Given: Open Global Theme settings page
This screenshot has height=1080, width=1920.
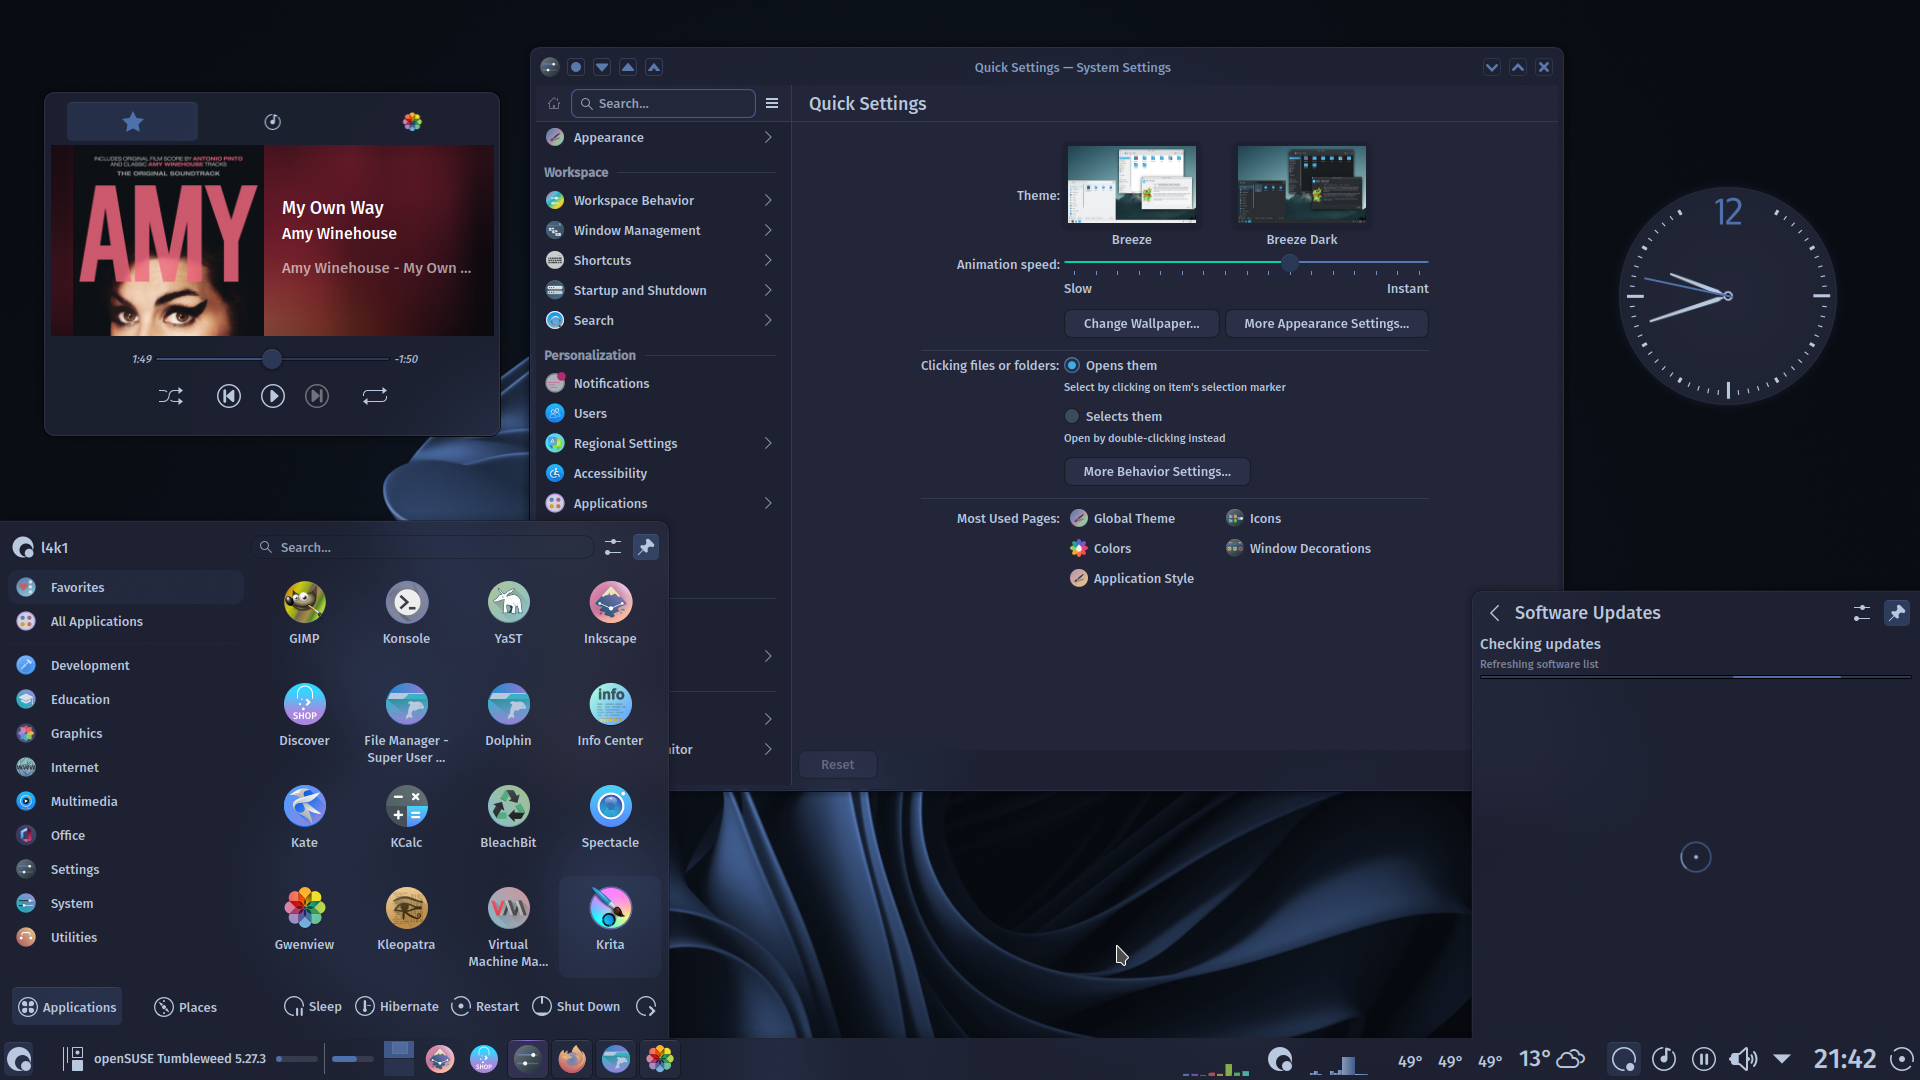Looking at the screenshot, I should point(1122,518).
